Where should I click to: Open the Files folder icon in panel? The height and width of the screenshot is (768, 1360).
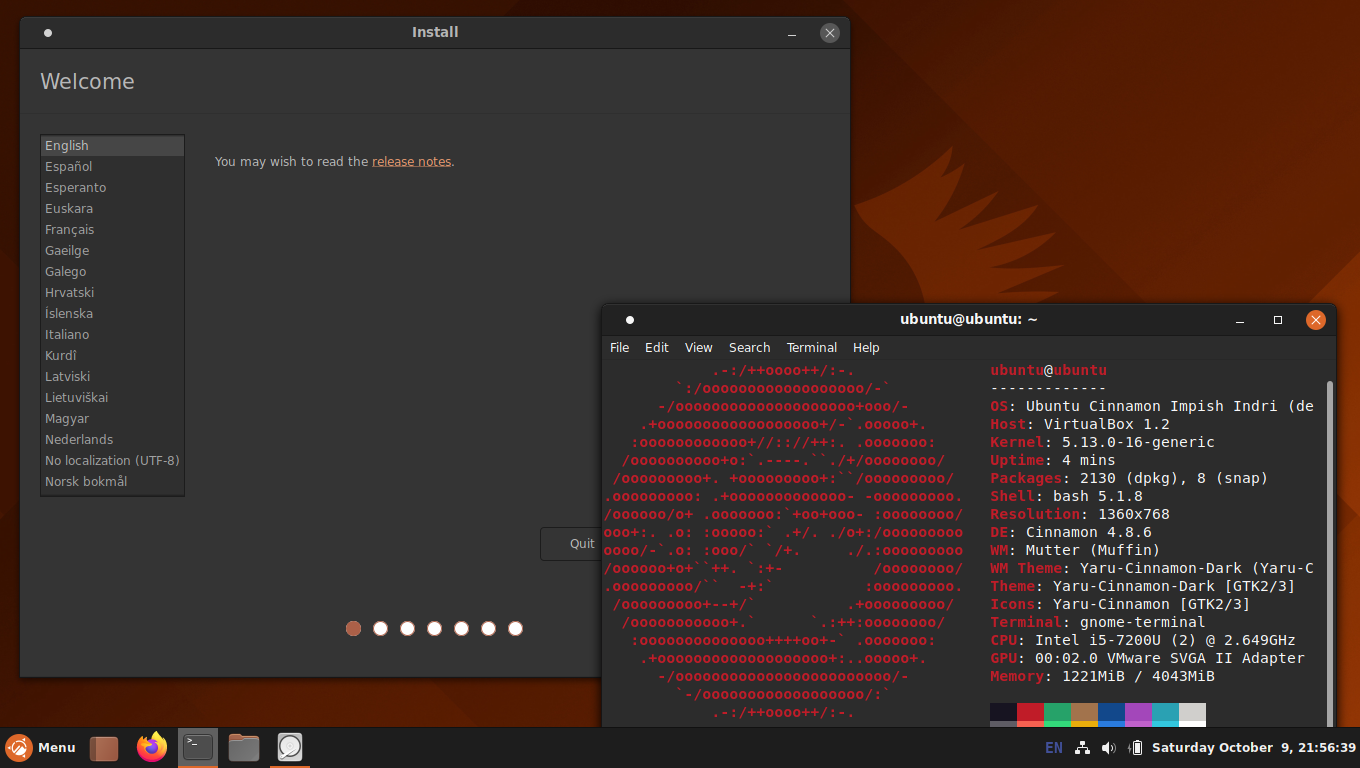click(x=243, y=747)
